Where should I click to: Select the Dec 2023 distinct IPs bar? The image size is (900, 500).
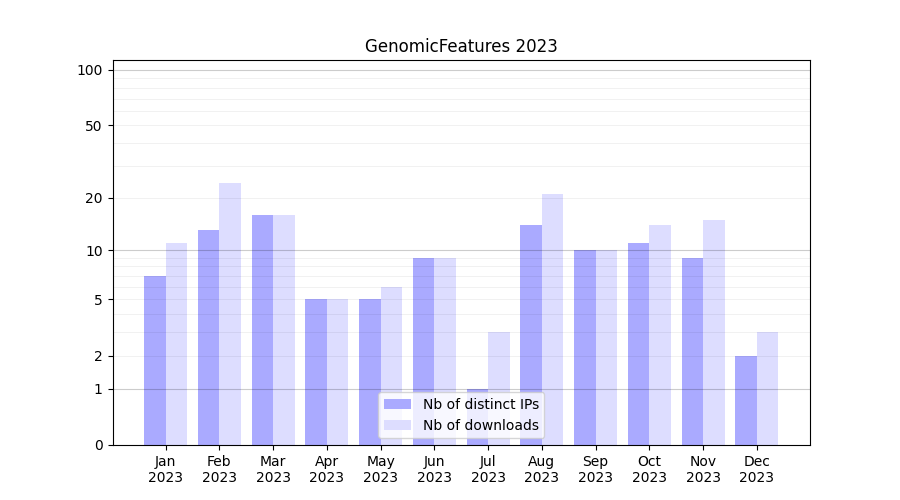tap(746, 400)
